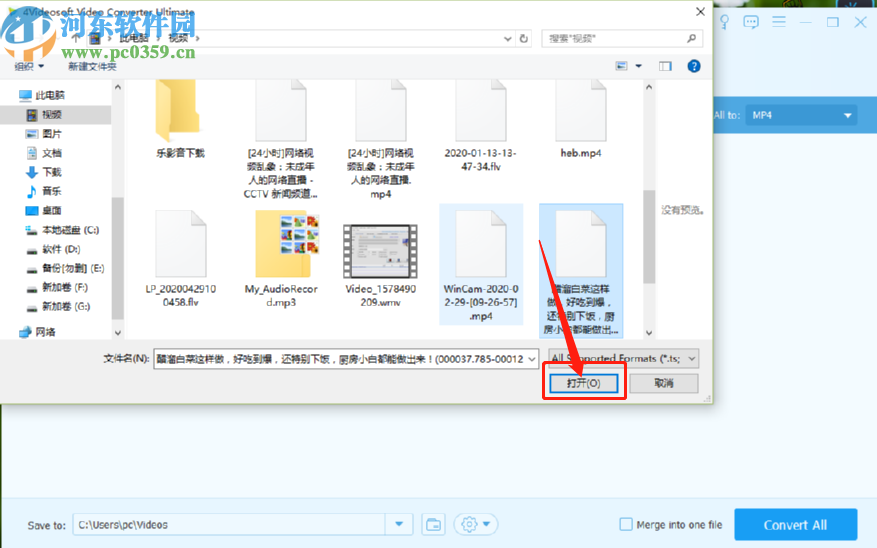Click the key register icon in converter window
Image resolution: width=877 pixels, height=548 pixels.
[x=724, y=22]
